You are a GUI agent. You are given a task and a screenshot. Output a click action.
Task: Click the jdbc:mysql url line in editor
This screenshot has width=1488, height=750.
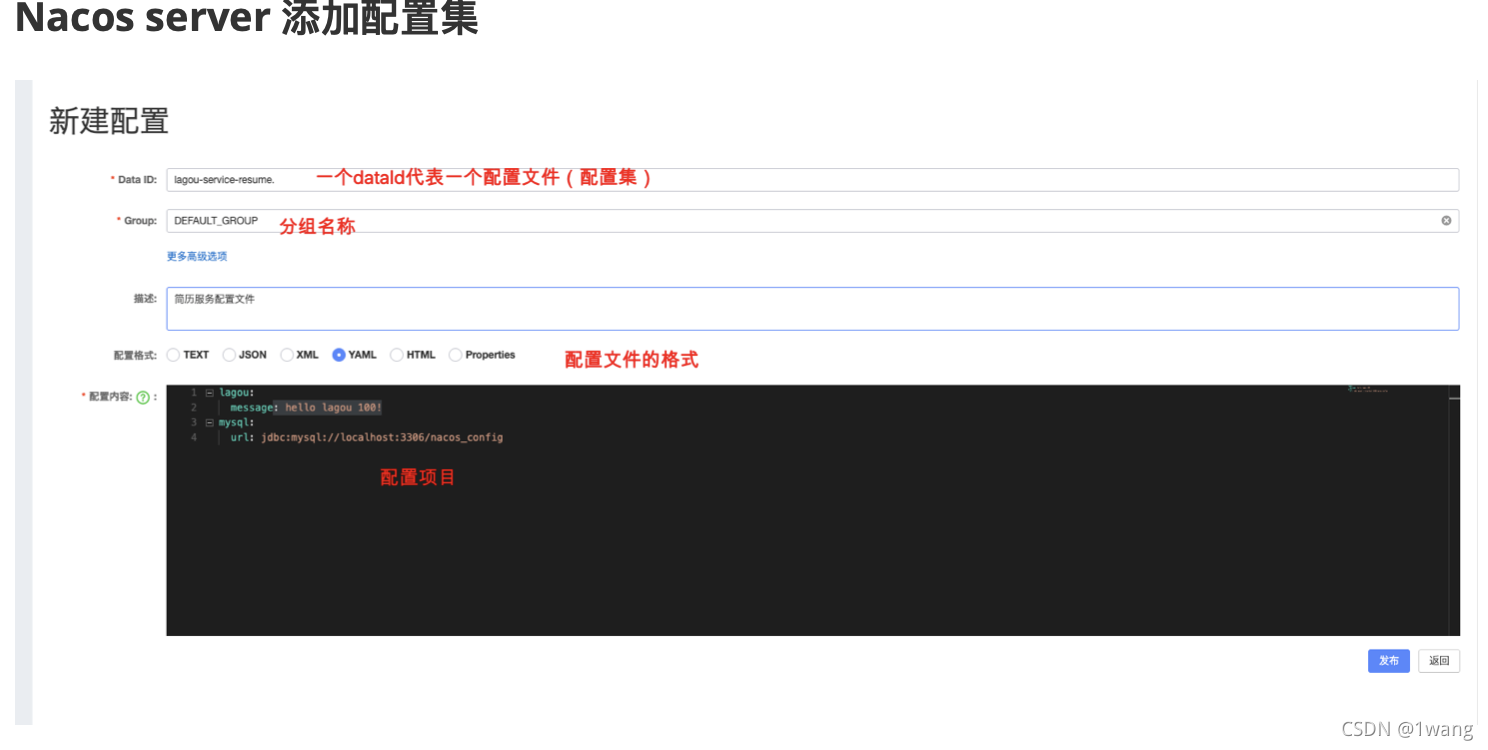pos(366,438)
